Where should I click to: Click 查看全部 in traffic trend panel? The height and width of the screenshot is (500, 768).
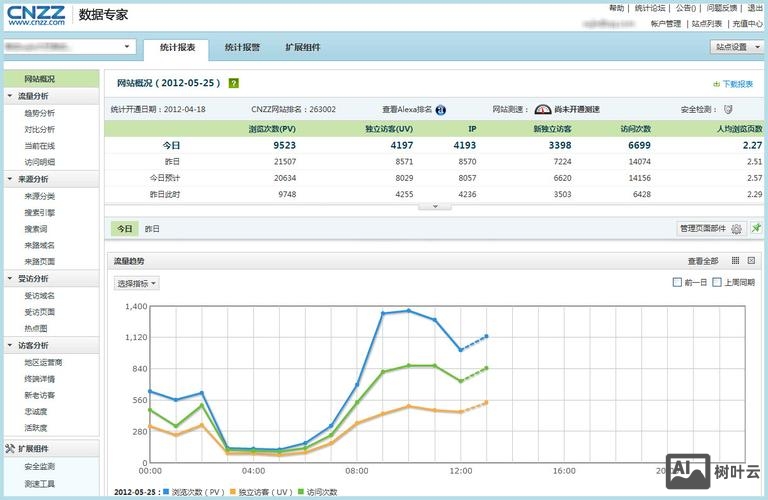(703, 261)
